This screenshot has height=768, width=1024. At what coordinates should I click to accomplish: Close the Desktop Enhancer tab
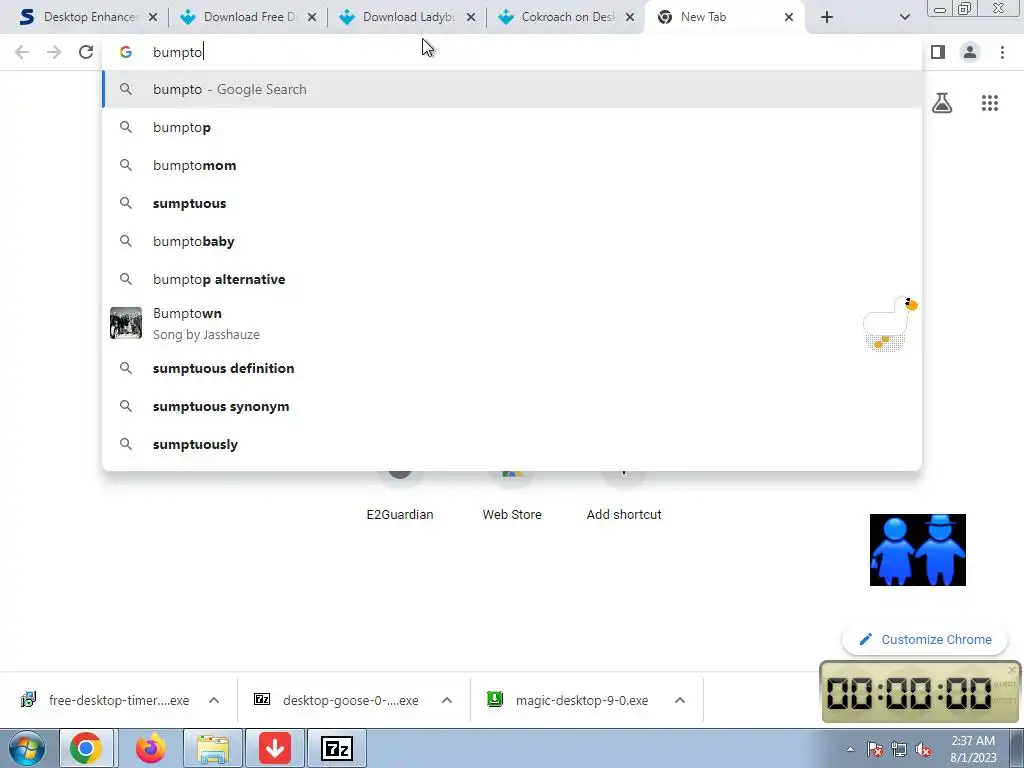point(153,18)
